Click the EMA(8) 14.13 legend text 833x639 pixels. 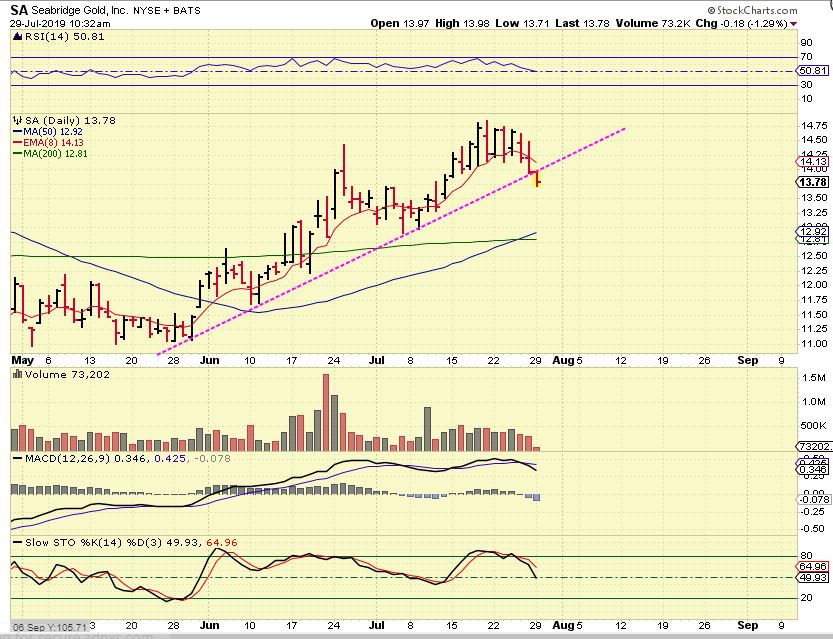click(53, 143)
